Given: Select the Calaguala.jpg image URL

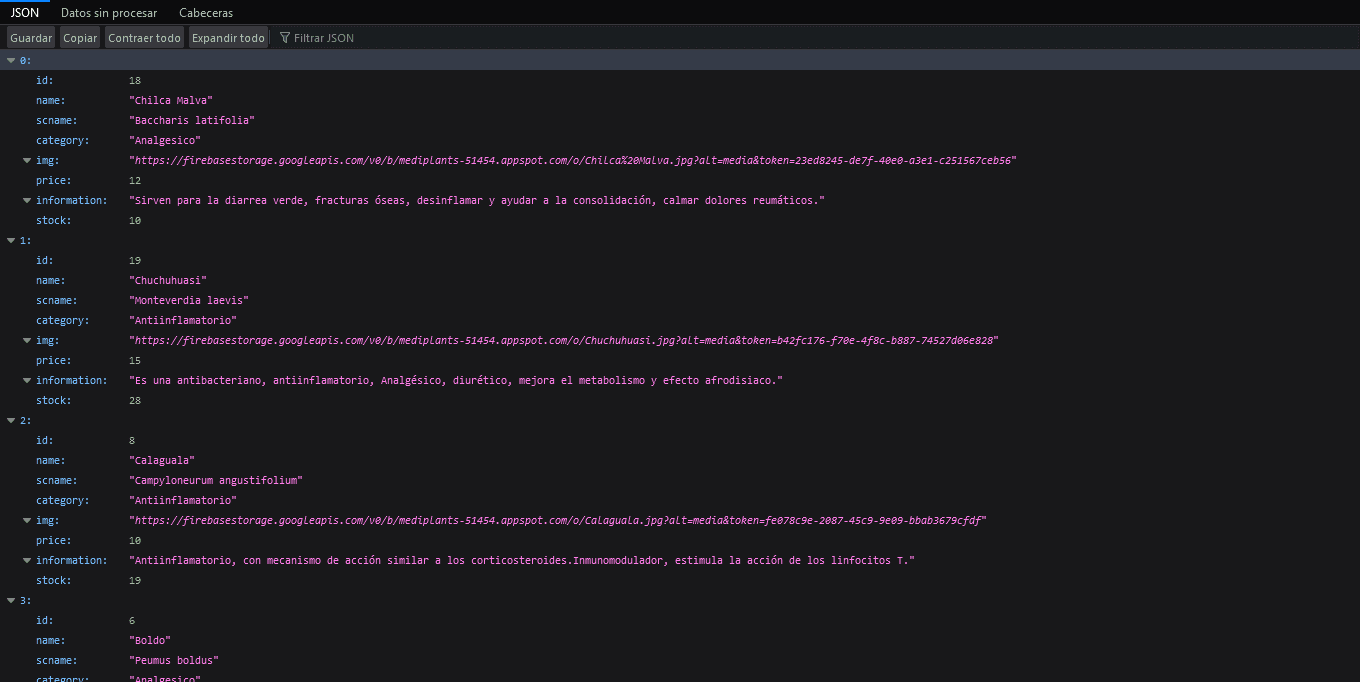Looking at the screenshot, I should click(558, 520).
